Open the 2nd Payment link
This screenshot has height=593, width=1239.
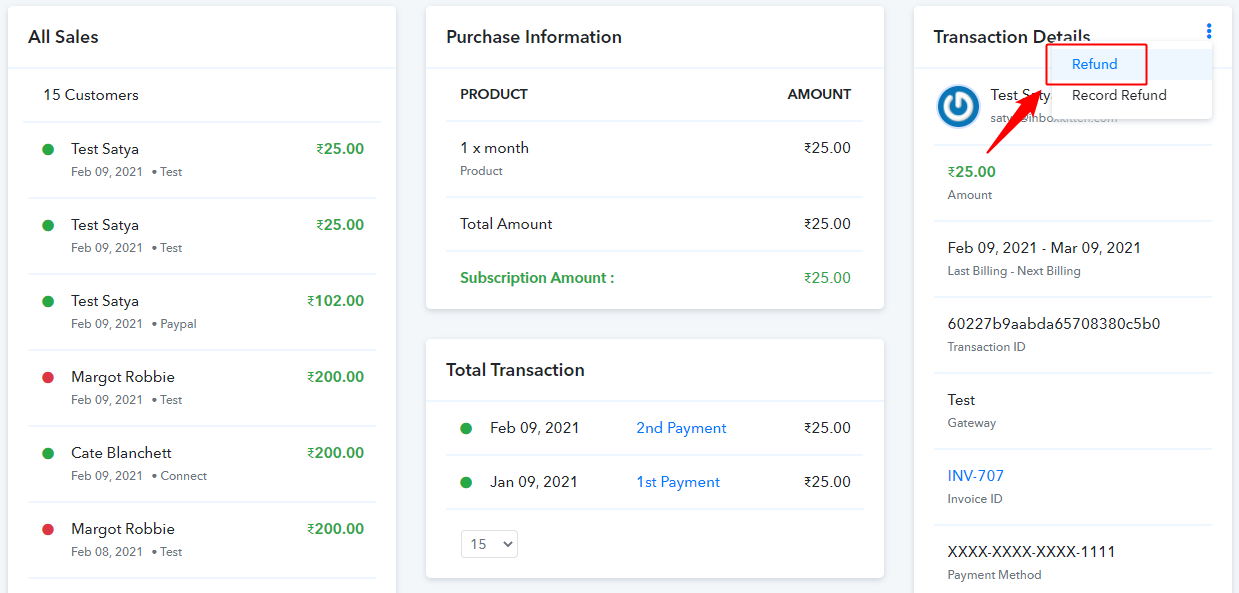point(681,428)
